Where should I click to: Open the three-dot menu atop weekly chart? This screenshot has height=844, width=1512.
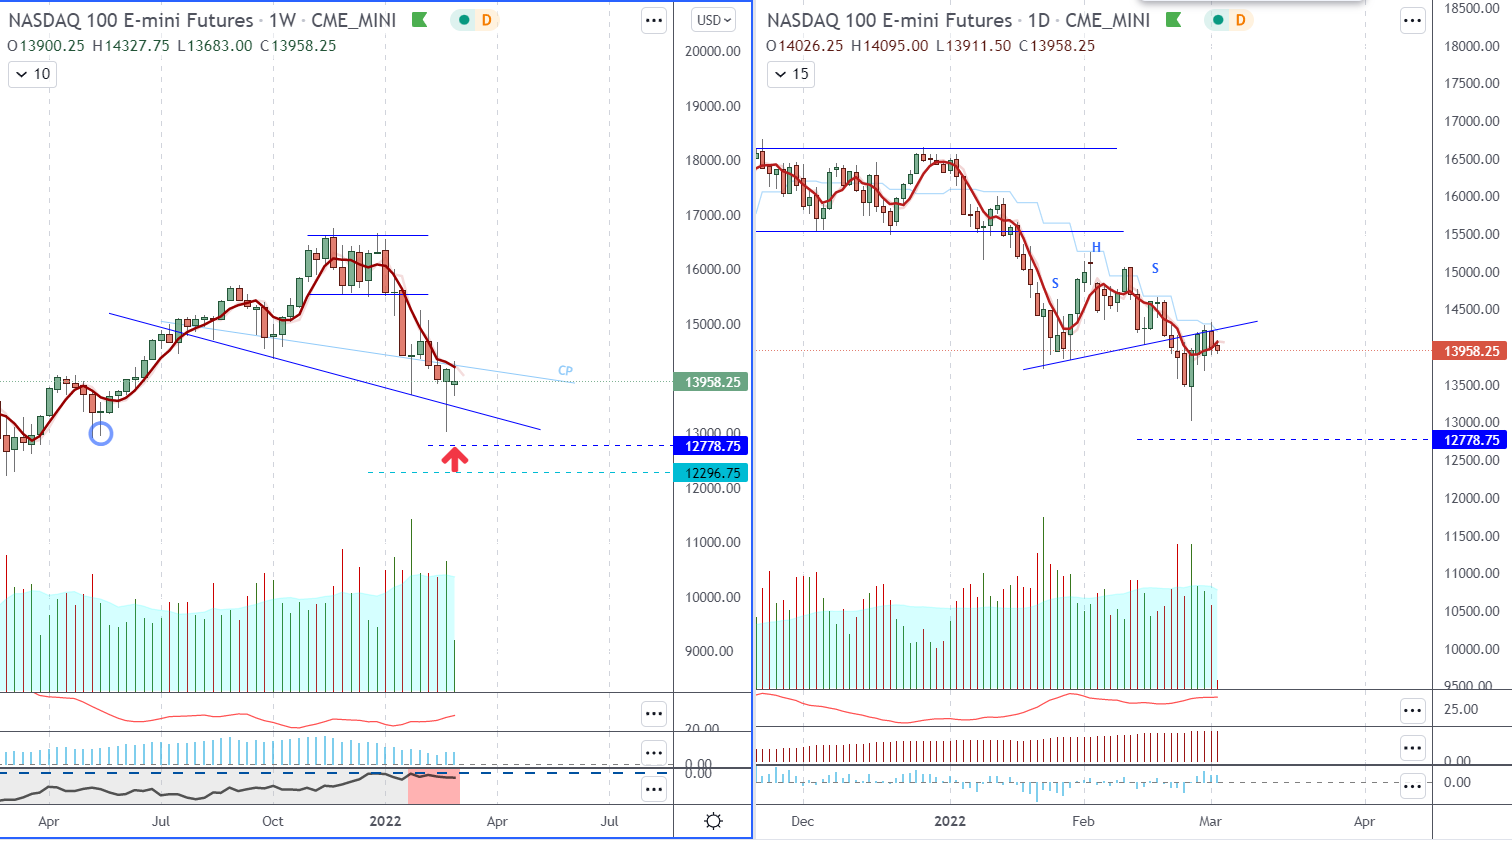pos(654,20)
